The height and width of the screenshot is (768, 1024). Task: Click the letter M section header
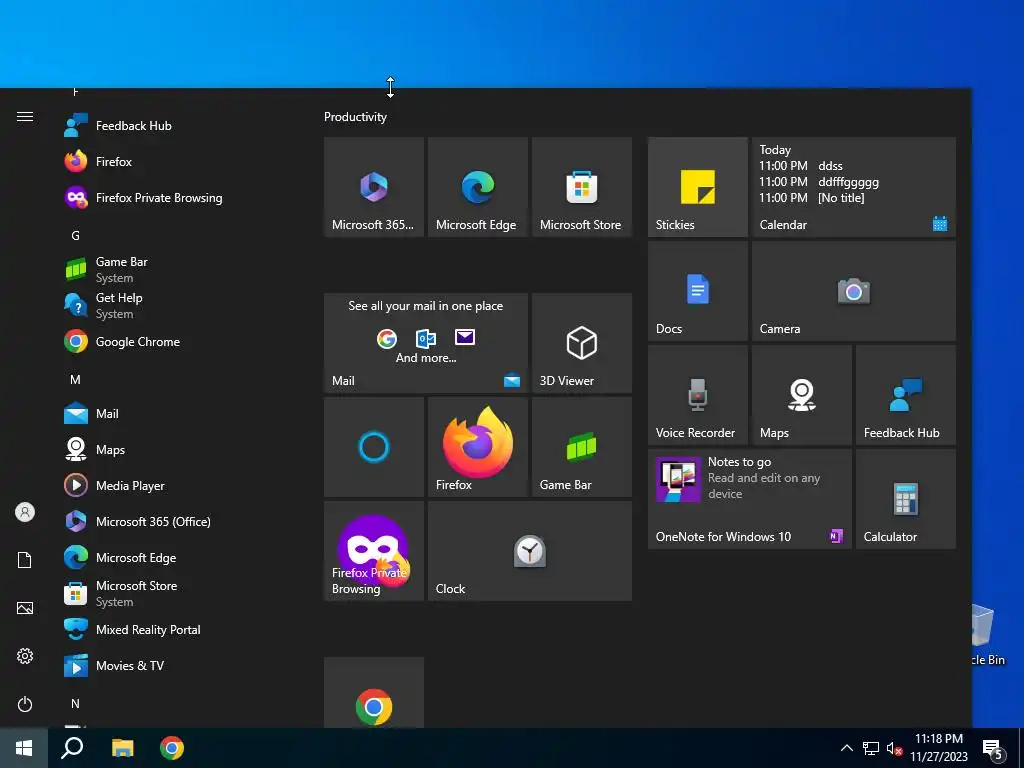pos(75,379)
